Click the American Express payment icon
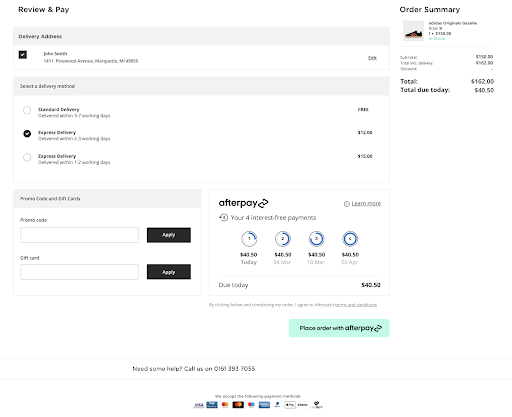 [x=264, y=405]
